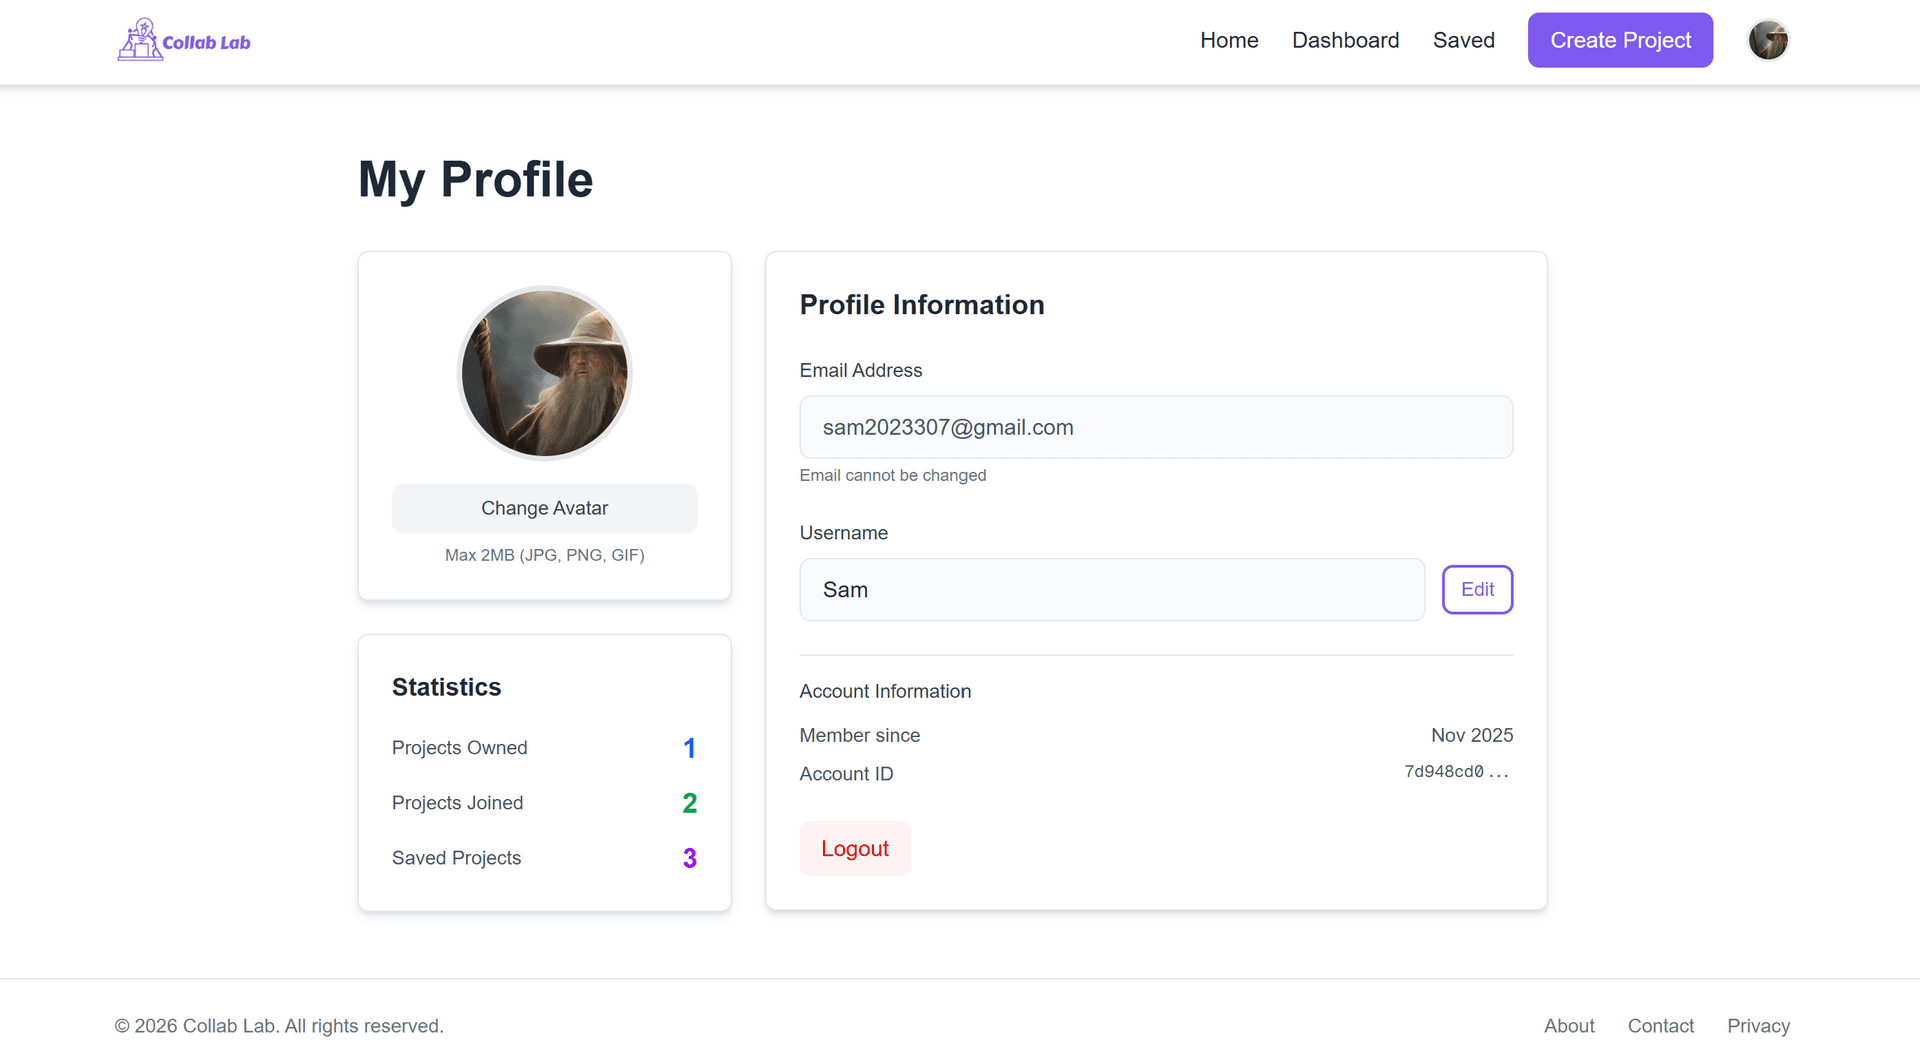Go to the Dashboard page
Screen dimensions: 1920x1054
(x=1345, y=40)
